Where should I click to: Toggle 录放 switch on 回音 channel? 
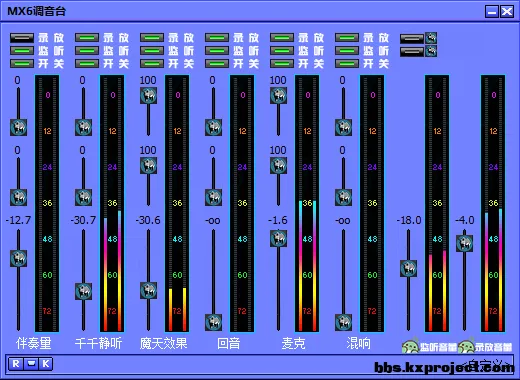[217, 38]
